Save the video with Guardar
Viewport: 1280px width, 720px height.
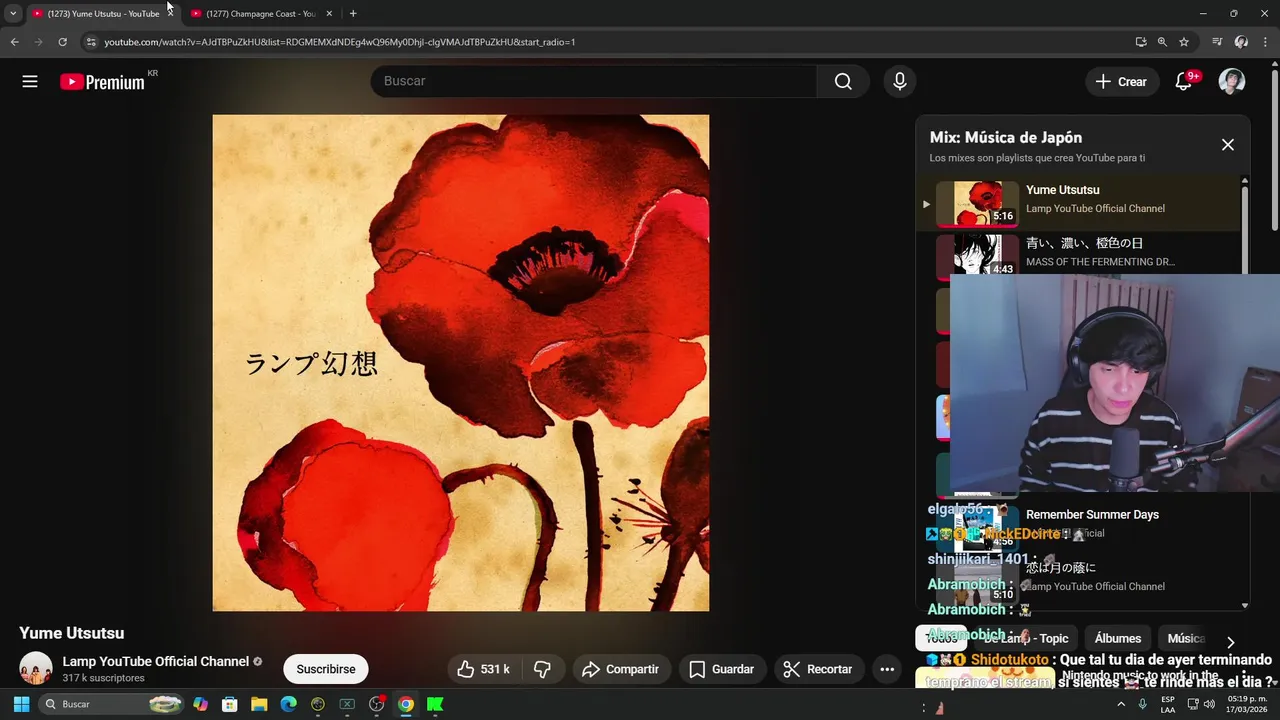pos(722,669)
